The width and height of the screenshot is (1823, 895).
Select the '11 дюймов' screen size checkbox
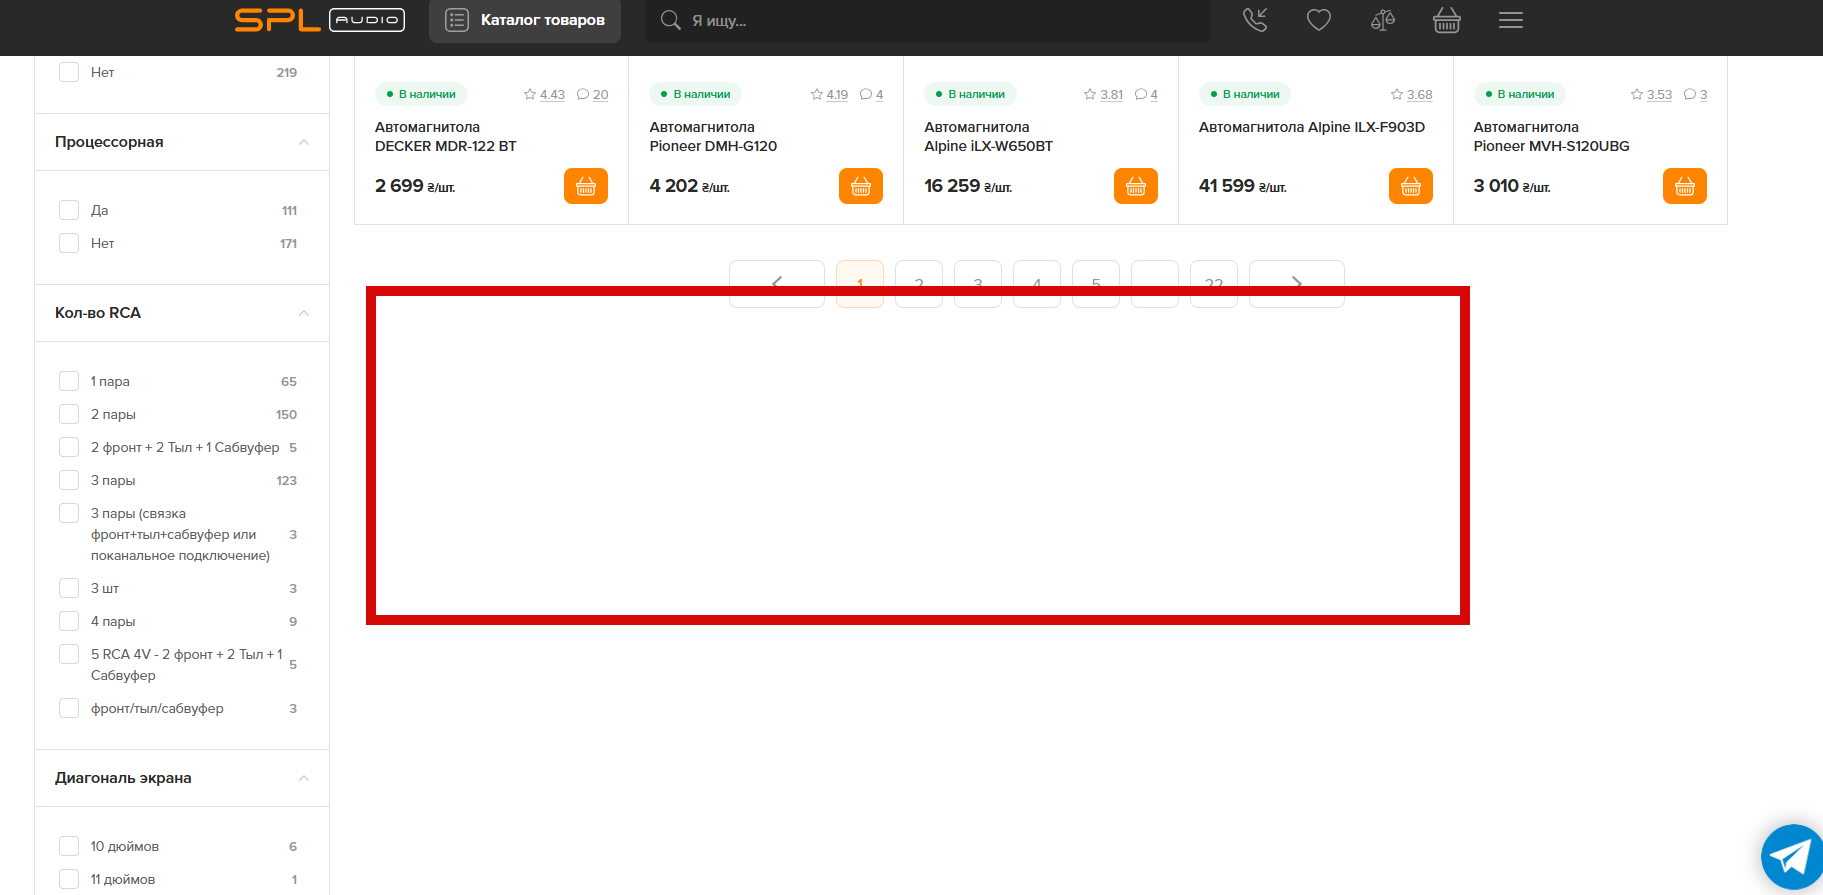[69, 879]
